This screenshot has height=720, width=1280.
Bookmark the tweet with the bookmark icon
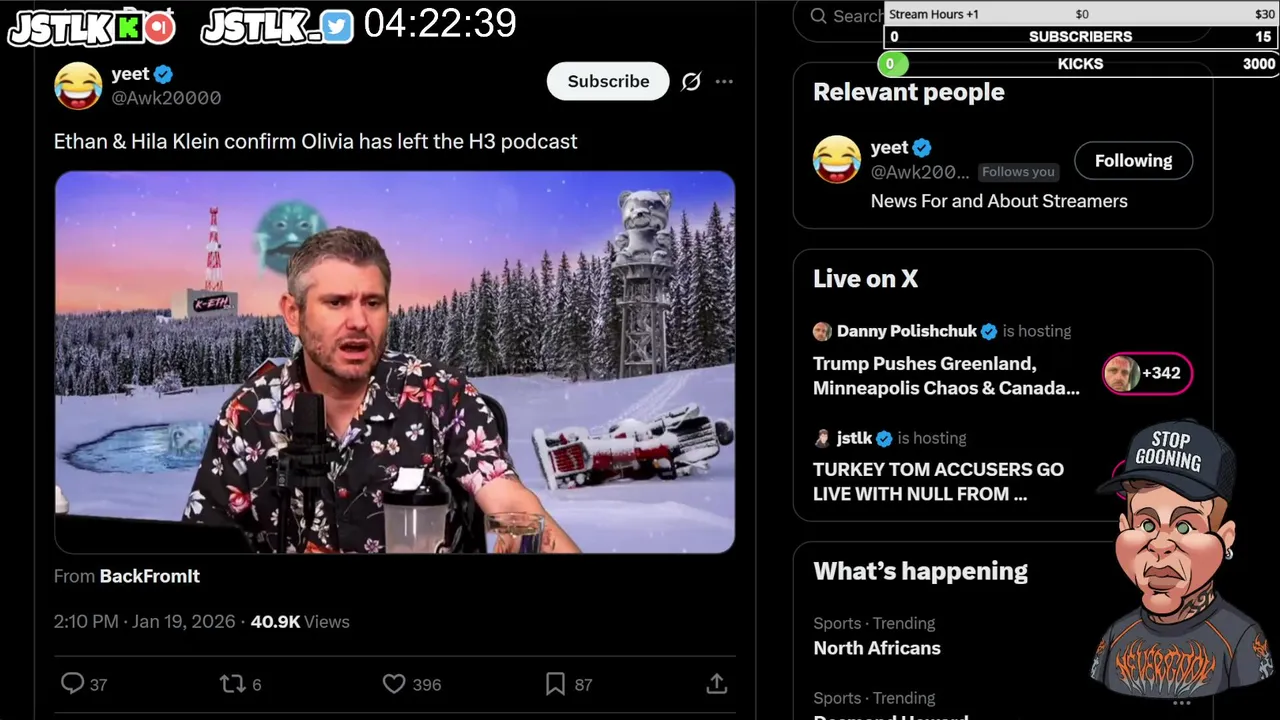[555, 684]
